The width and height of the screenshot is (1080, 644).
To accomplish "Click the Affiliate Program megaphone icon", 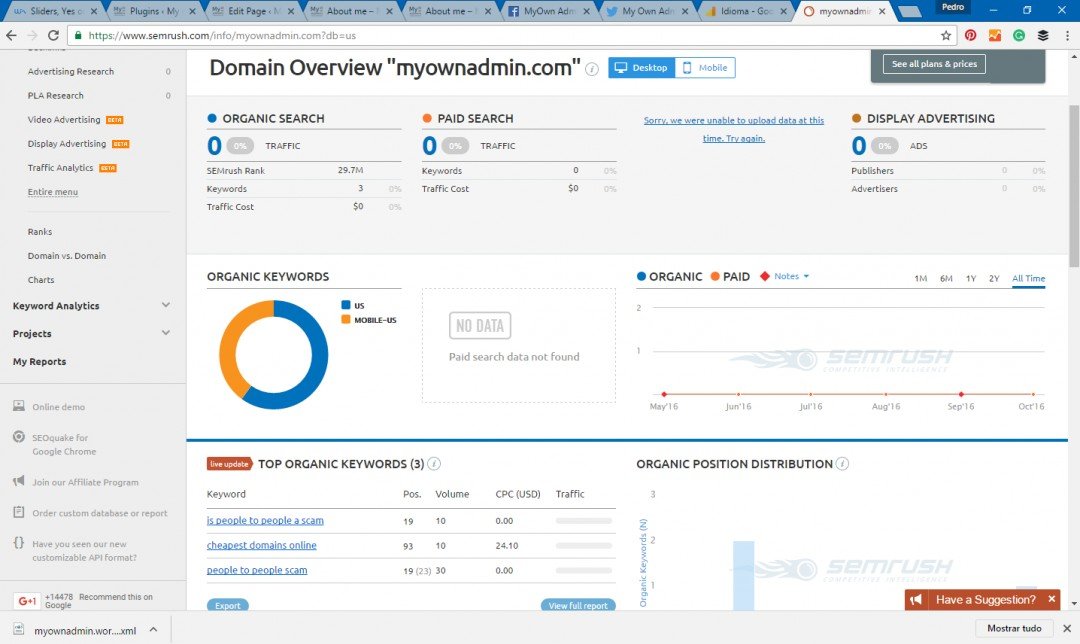I will 19,481.
